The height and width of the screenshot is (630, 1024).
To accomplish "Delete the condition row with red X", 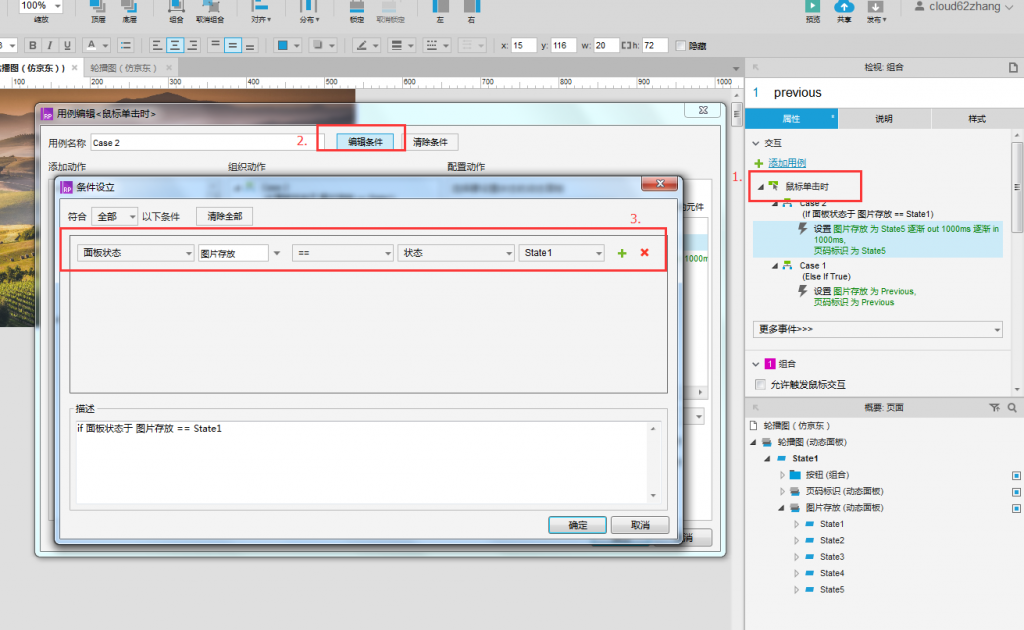I will pos(645,252).
